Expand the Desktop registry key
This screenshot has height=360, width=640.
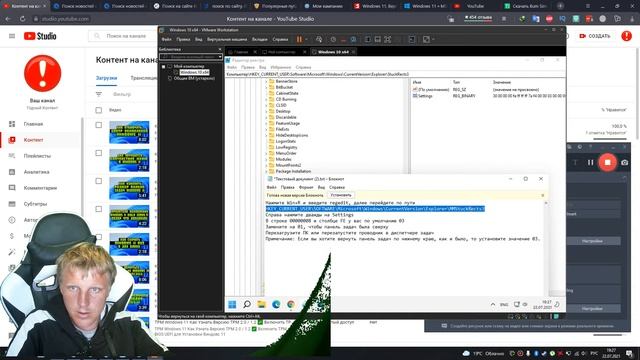click(x=266, y=111)
